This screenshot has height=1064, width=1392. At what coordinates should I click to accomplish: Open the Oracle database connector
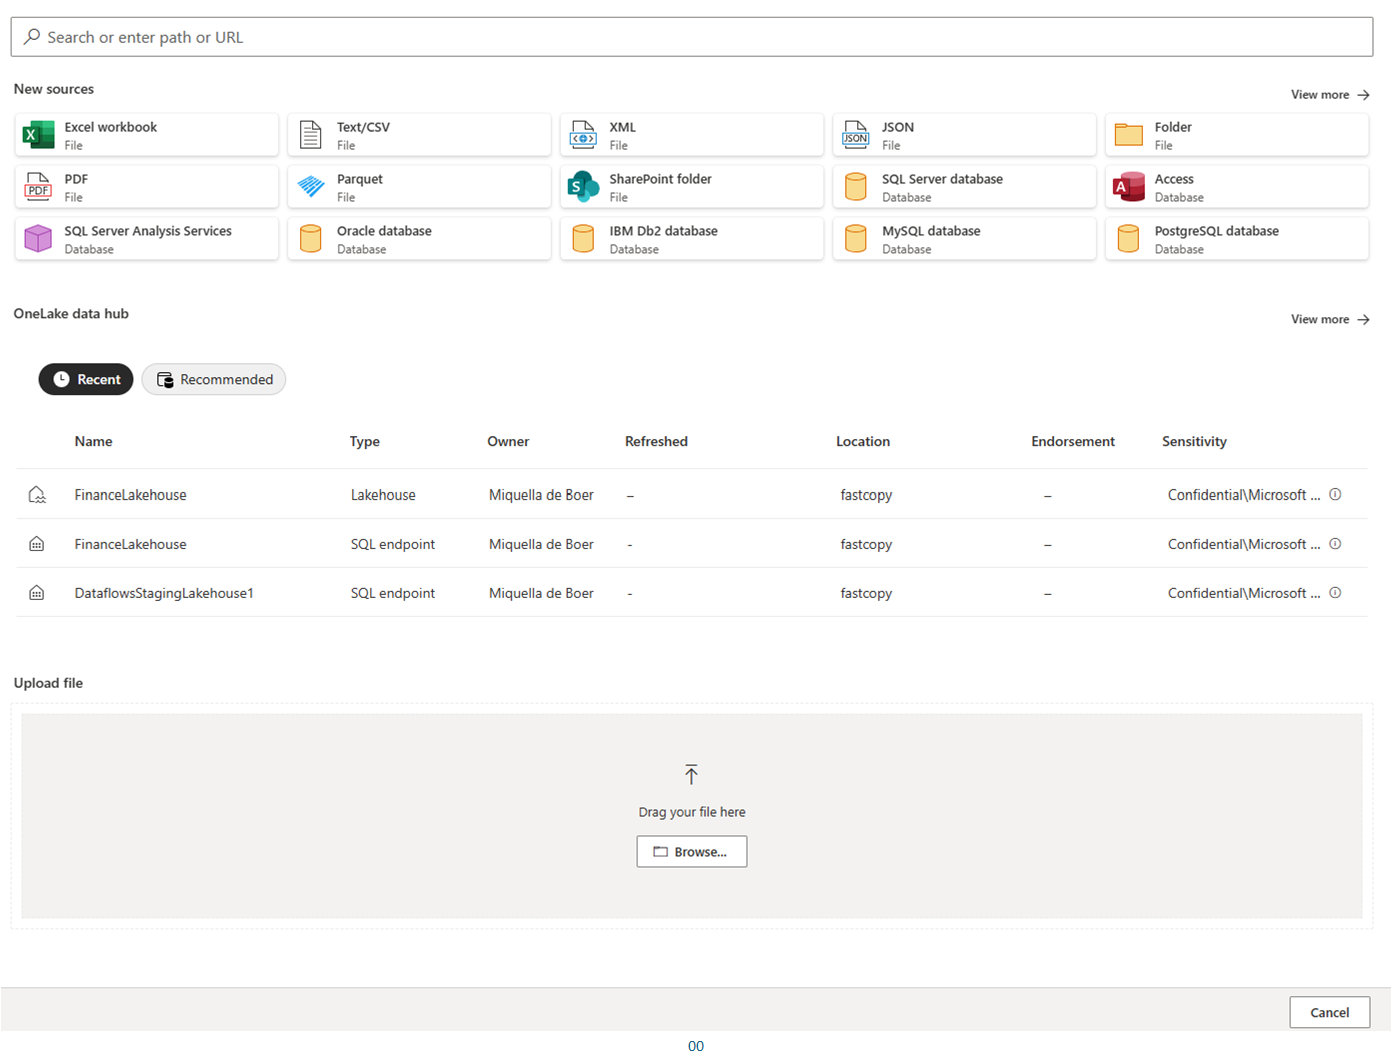(418, 238)
